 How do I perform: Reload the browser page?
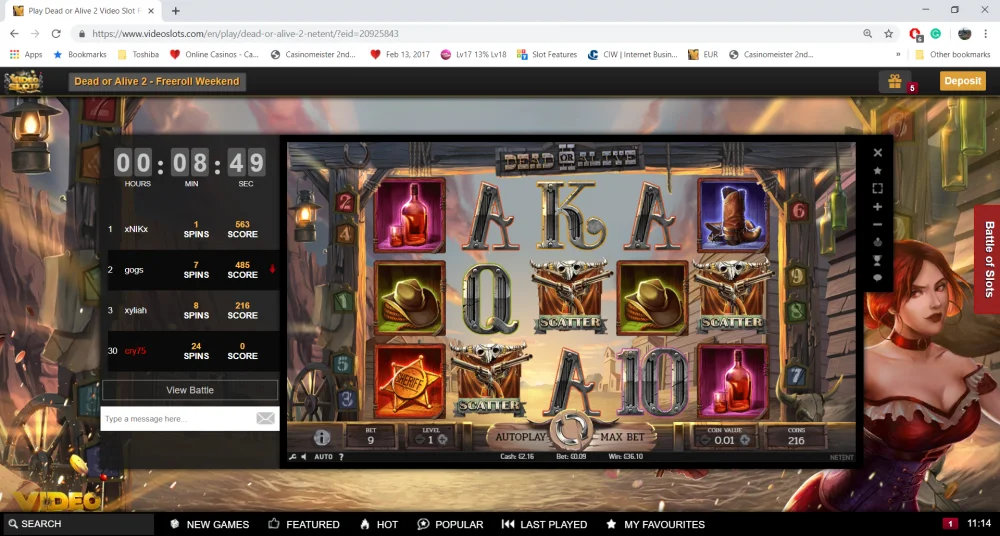tap(56, 33)
